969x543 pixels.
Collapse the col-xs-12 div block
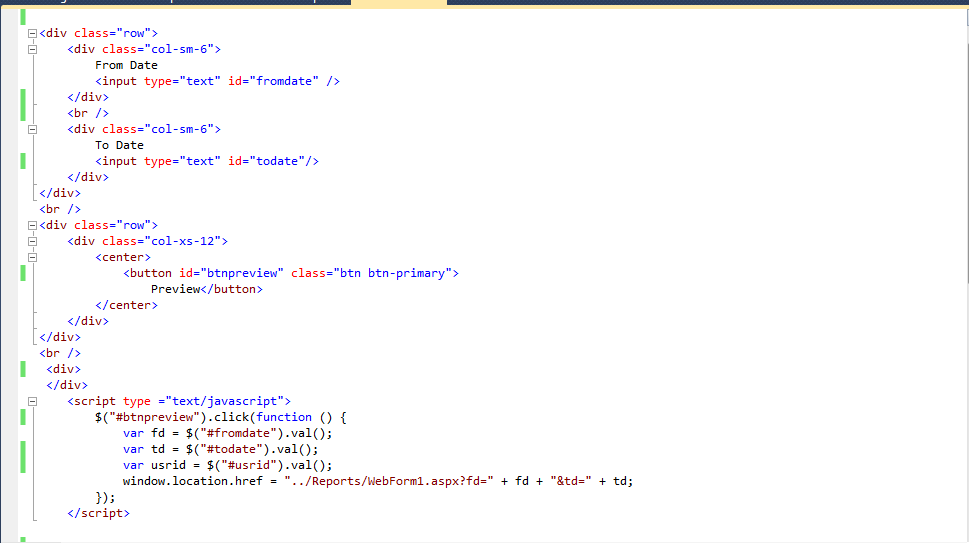pos(32,242)
